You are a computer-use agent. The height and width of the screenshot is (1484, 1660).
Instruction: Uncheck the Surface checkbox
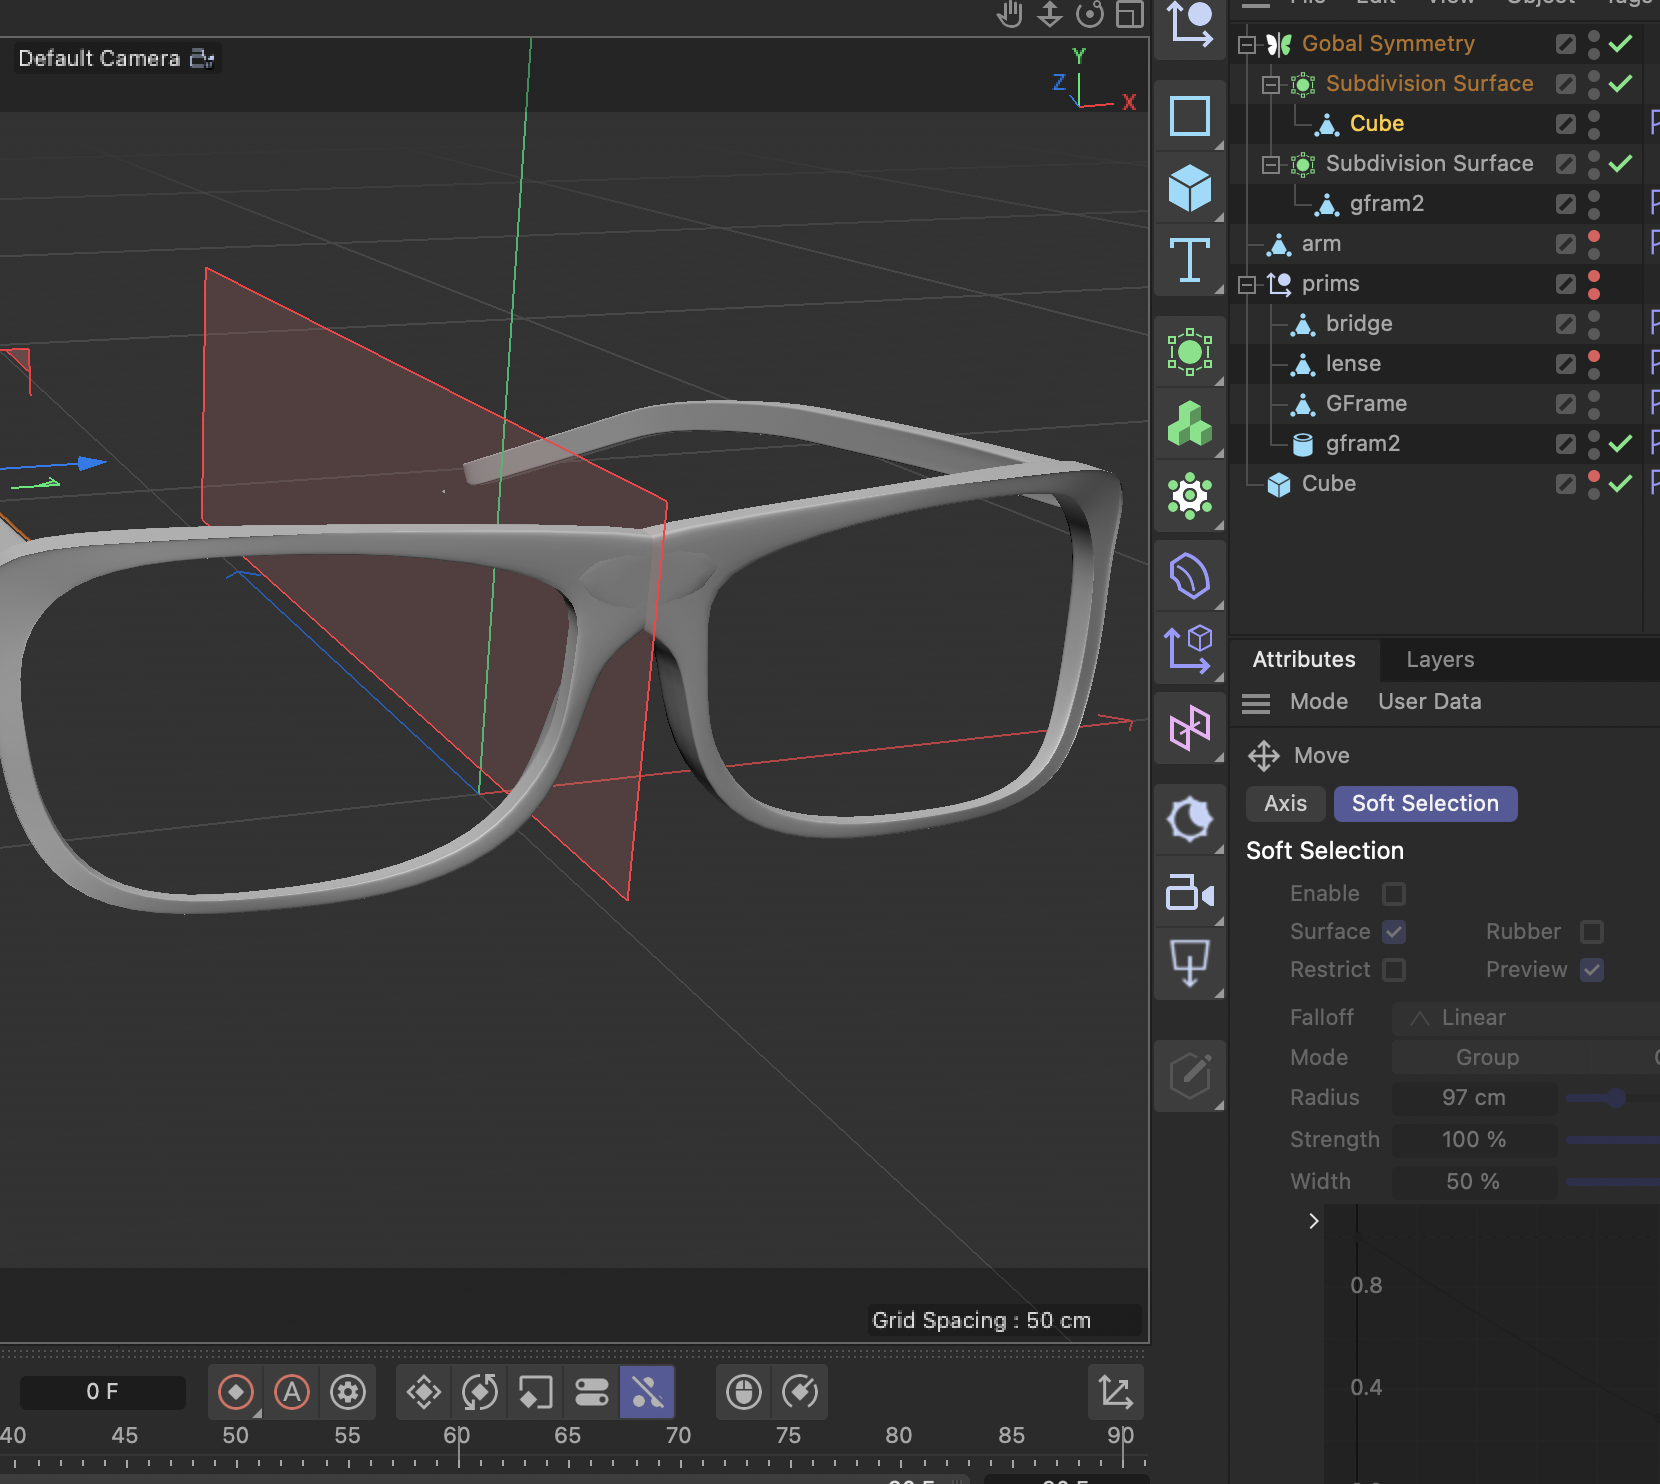1394,932
